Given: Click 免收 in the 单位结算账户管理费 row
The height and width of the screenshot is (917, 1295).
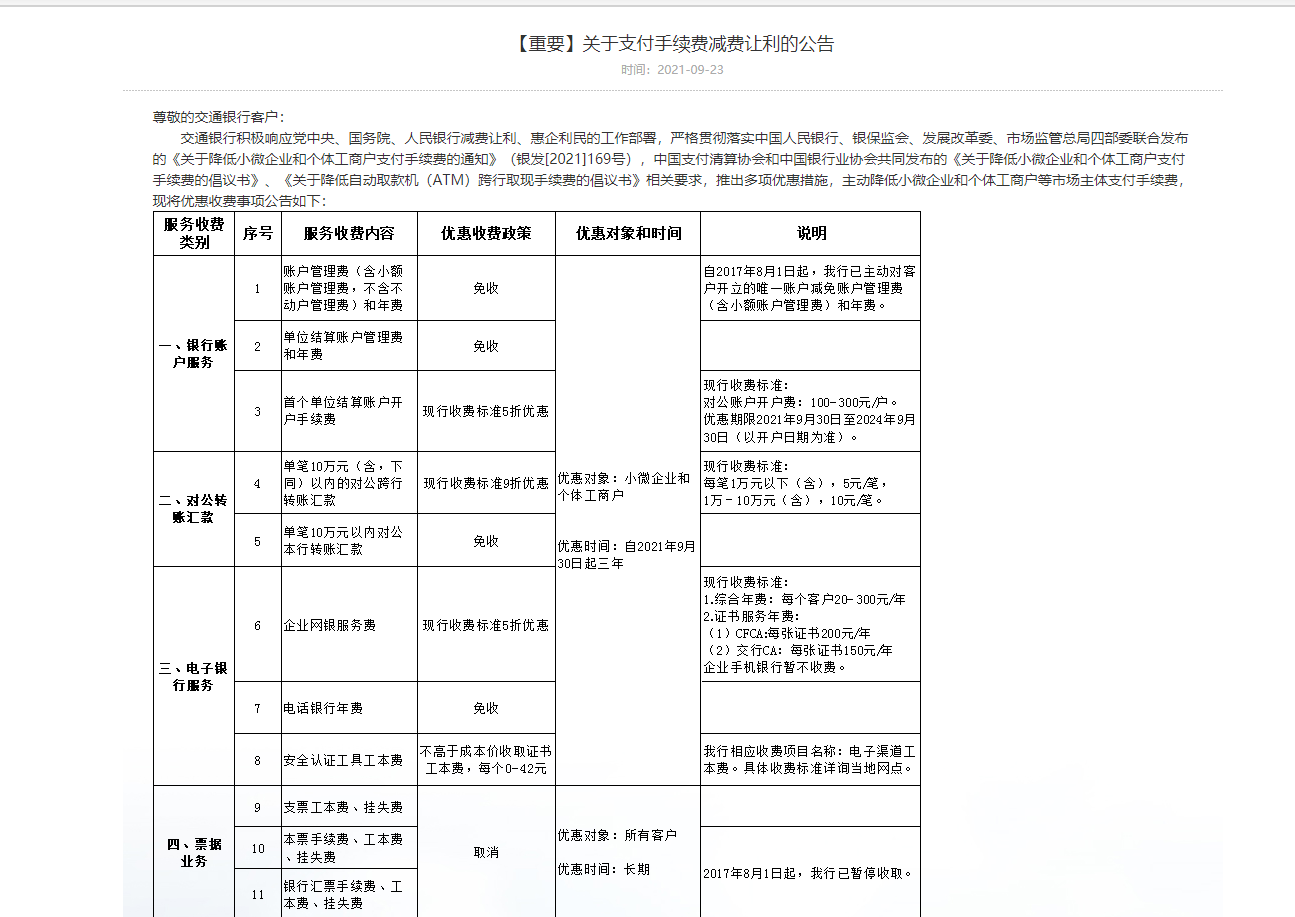Looking at the screenshot, I should coord(486,346).
